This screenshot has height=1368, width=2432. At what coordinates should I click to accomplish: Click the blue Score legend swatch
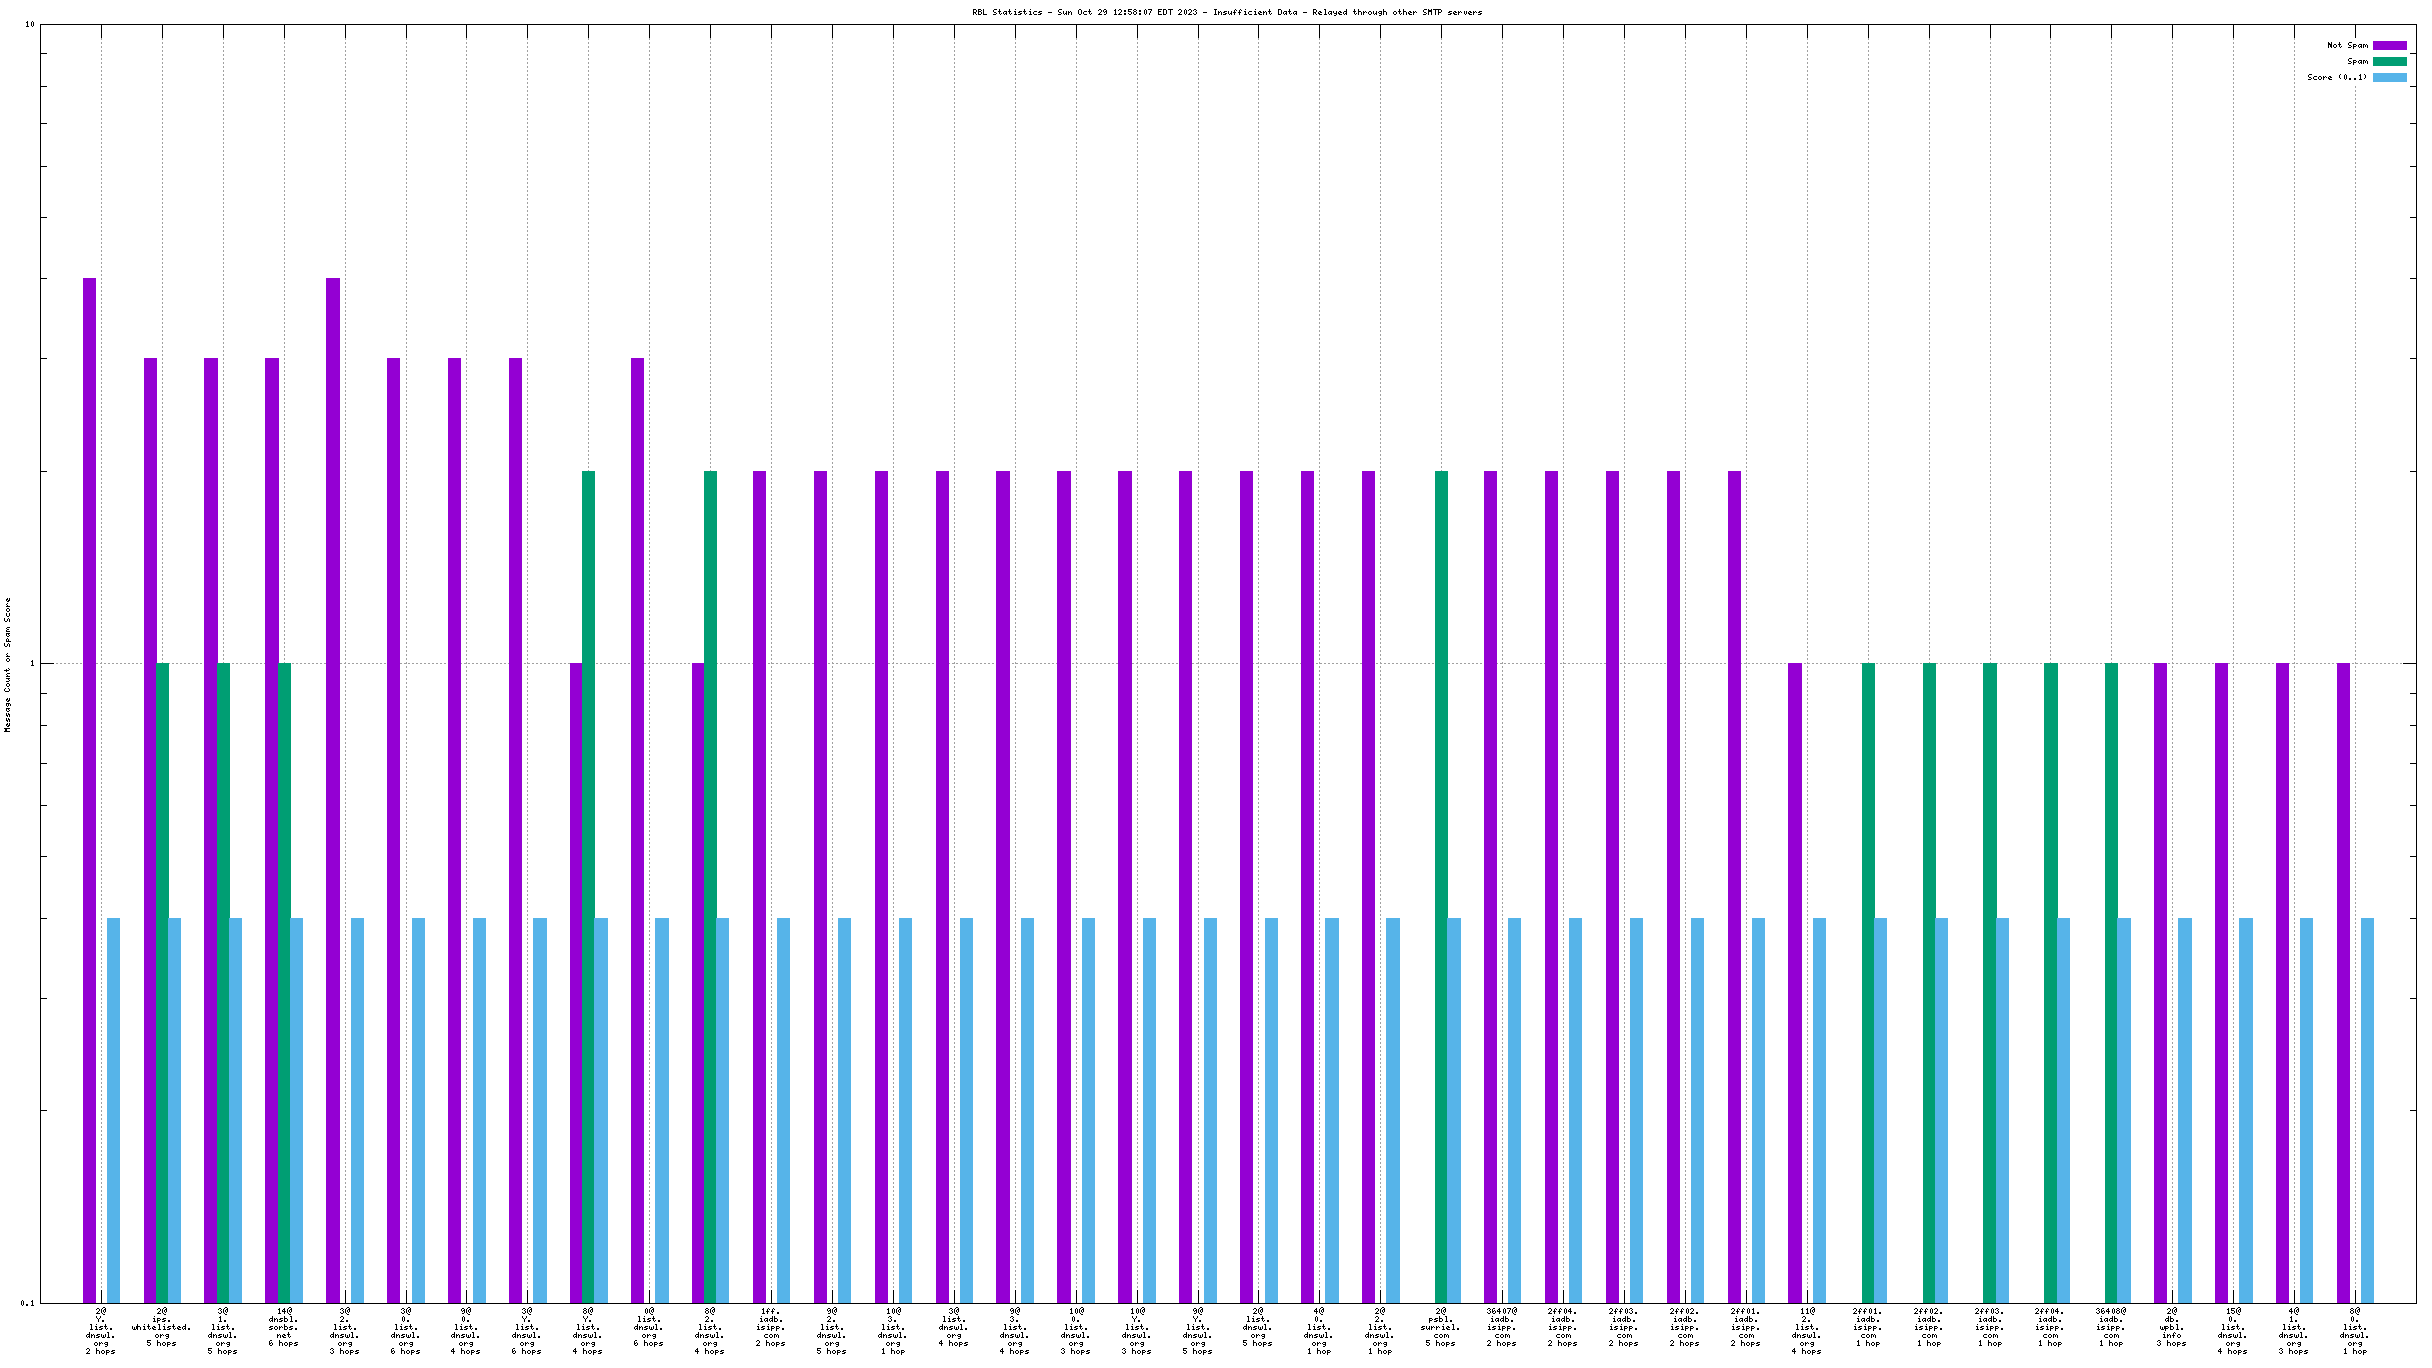(2389, 77)
